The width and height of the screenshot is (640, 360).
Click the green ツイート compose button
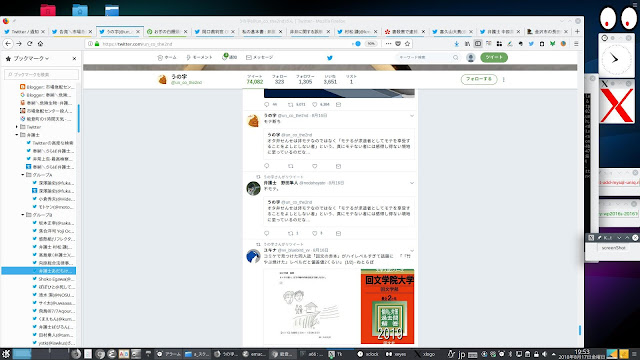[x=494, y=58]
